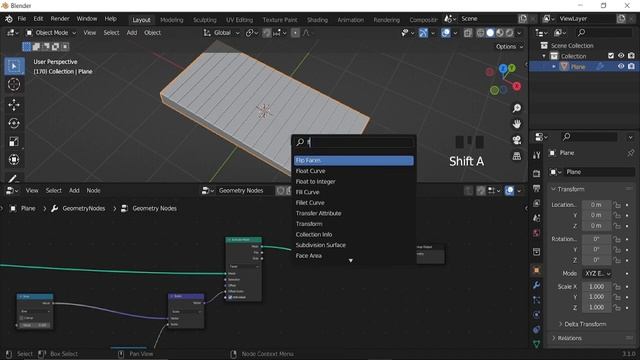The height and width of the screenshot is (360, 640).
Task: Open the File menu
Action: pos(22,19)
